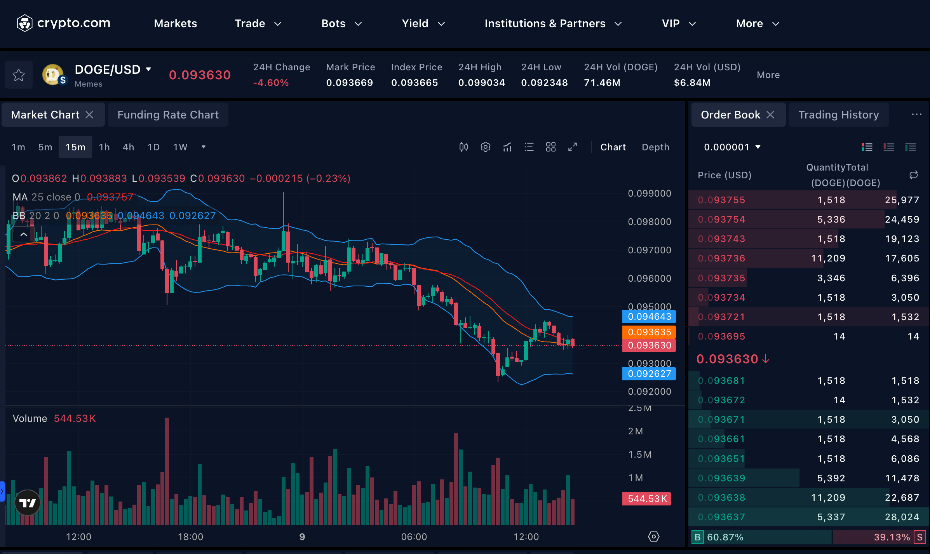Add DOGE/USD to favorites with the star
The width and height of the screenshot is (930, 554).
point(18,75)
